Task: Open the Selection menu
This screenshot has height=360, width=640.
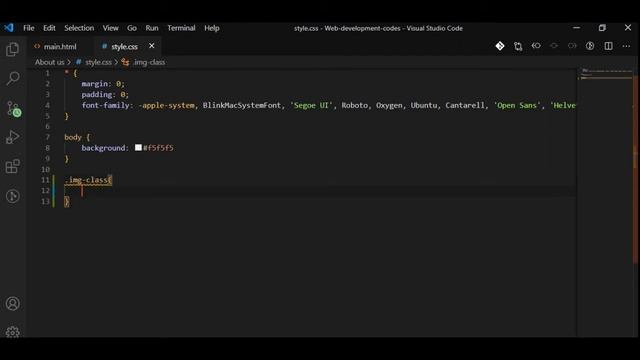Action: (79, 28)
